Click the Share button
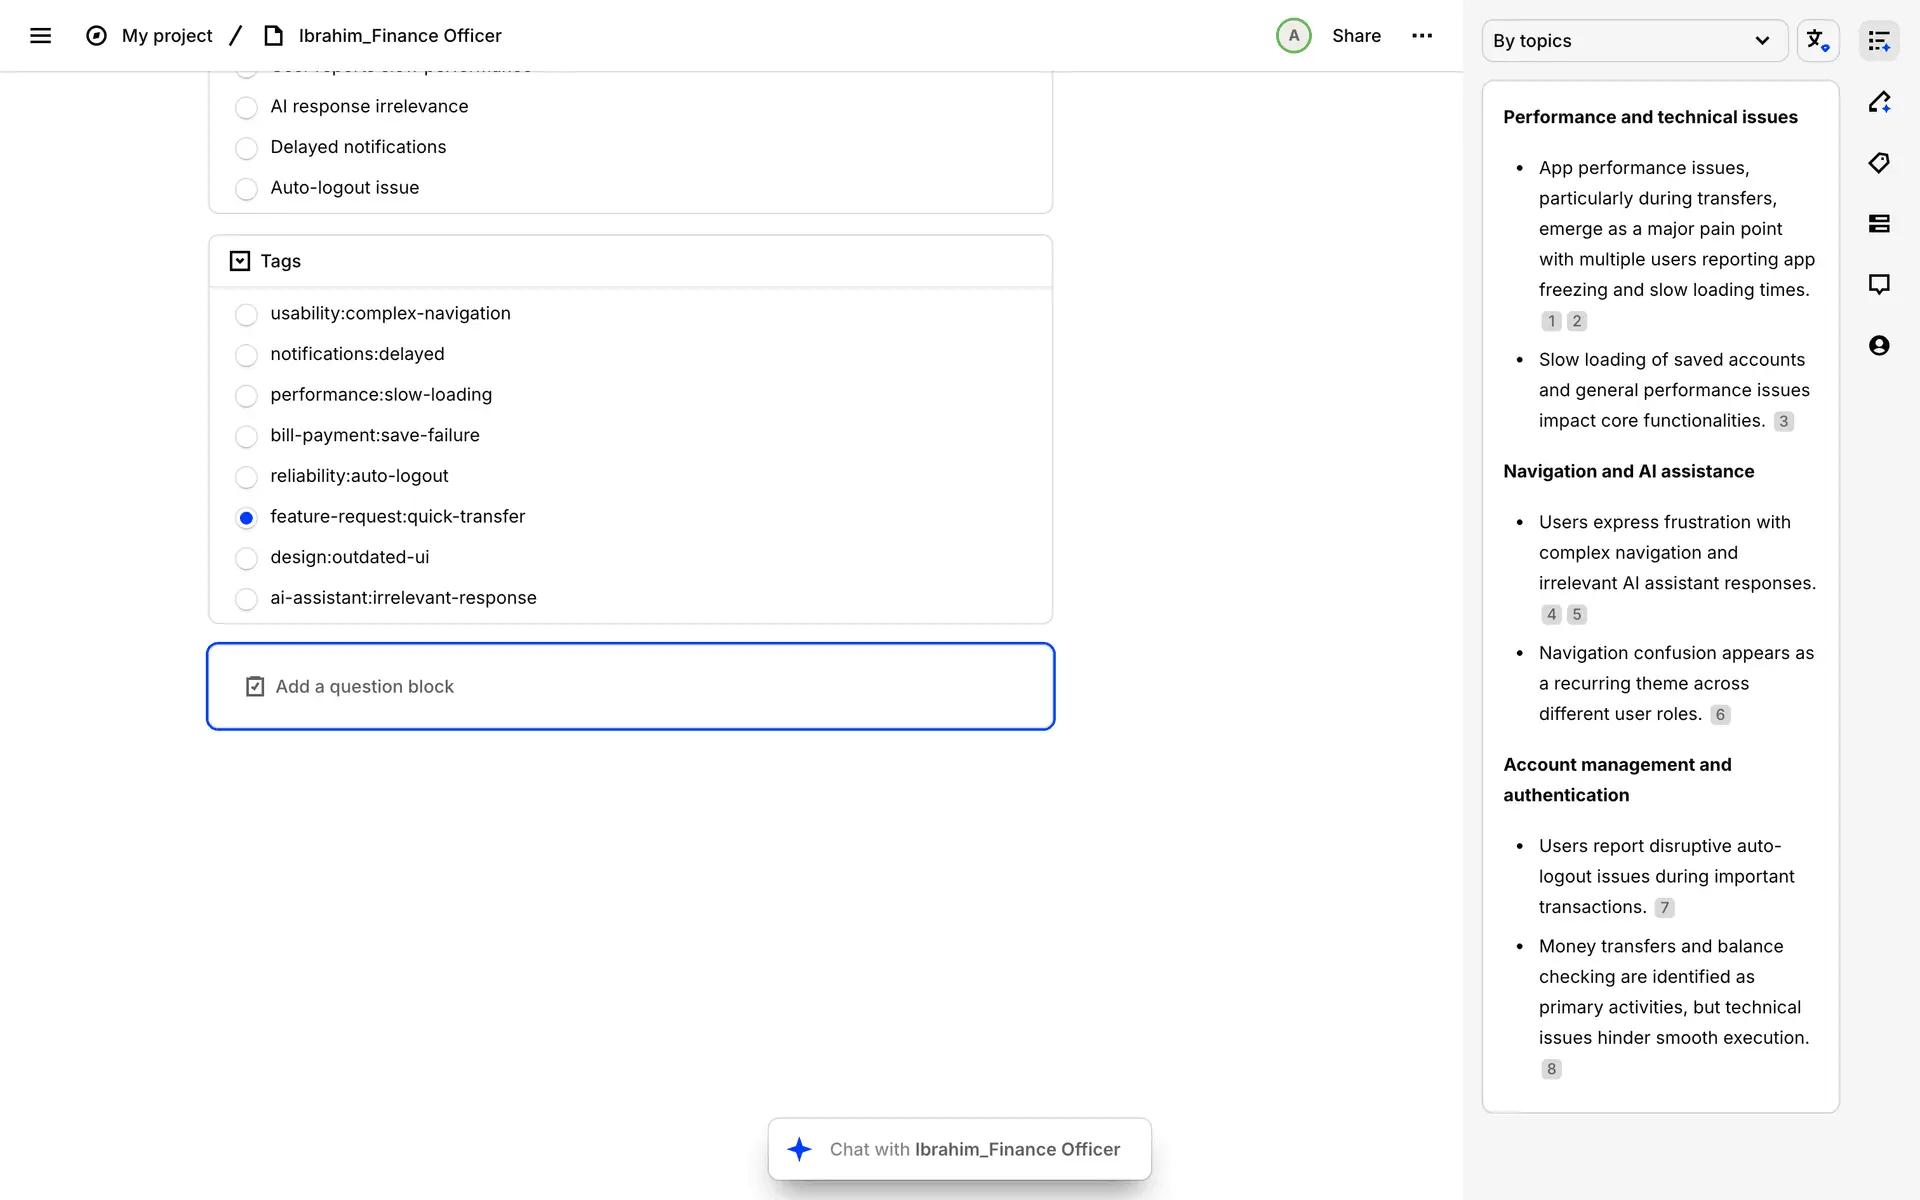 (1356, 36)
